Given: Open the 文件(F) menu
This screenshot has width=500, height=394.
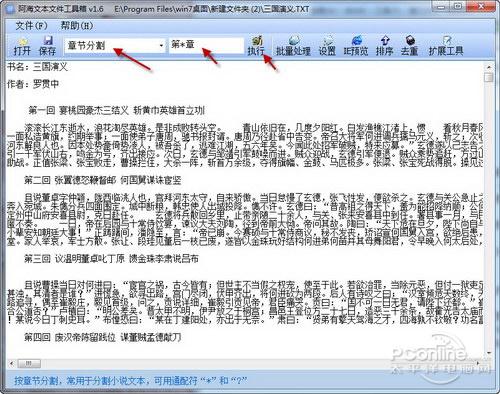Looking at the screenshot, I should click(x=32, y=26).
